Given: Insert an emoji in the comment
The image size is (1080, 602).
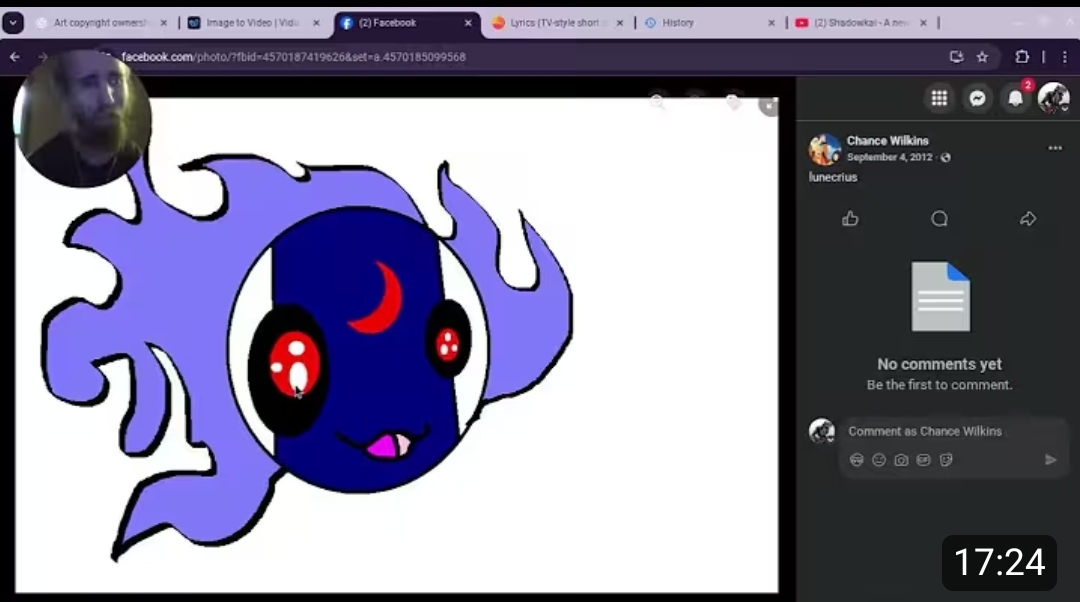Looking at the screenshot, I should point(879,460).
